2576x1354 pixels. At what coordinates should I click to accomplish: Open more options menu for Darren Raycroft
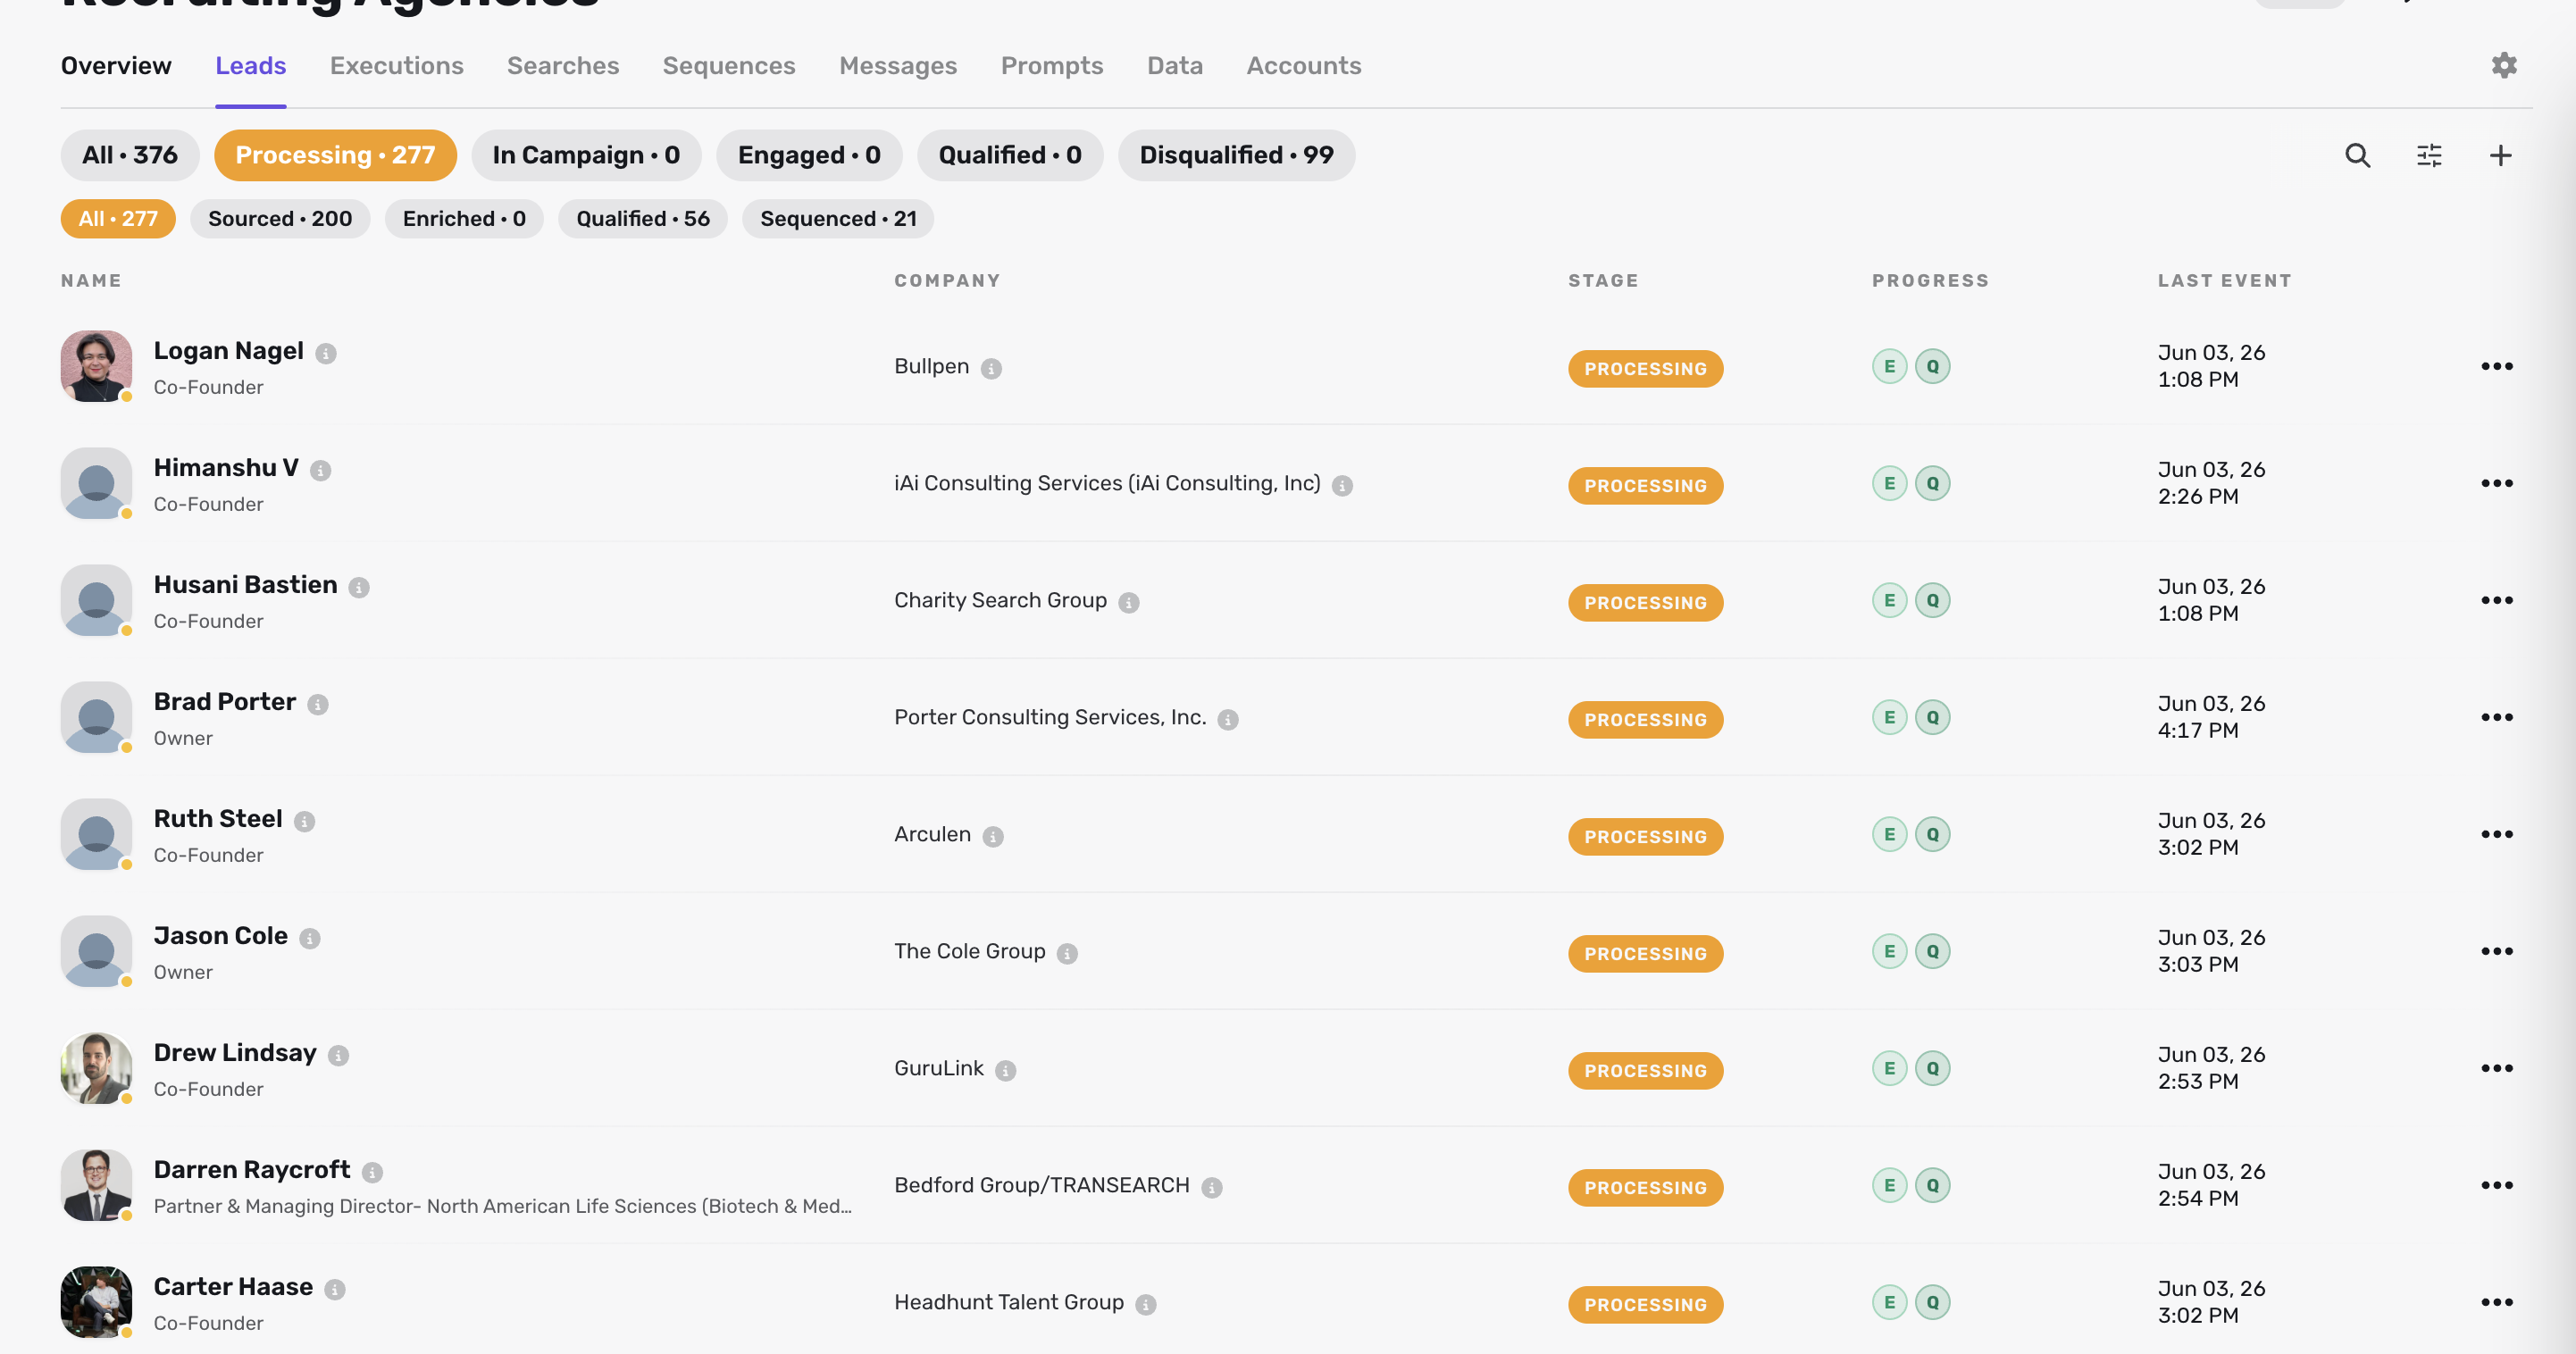click(2496, 1185)
